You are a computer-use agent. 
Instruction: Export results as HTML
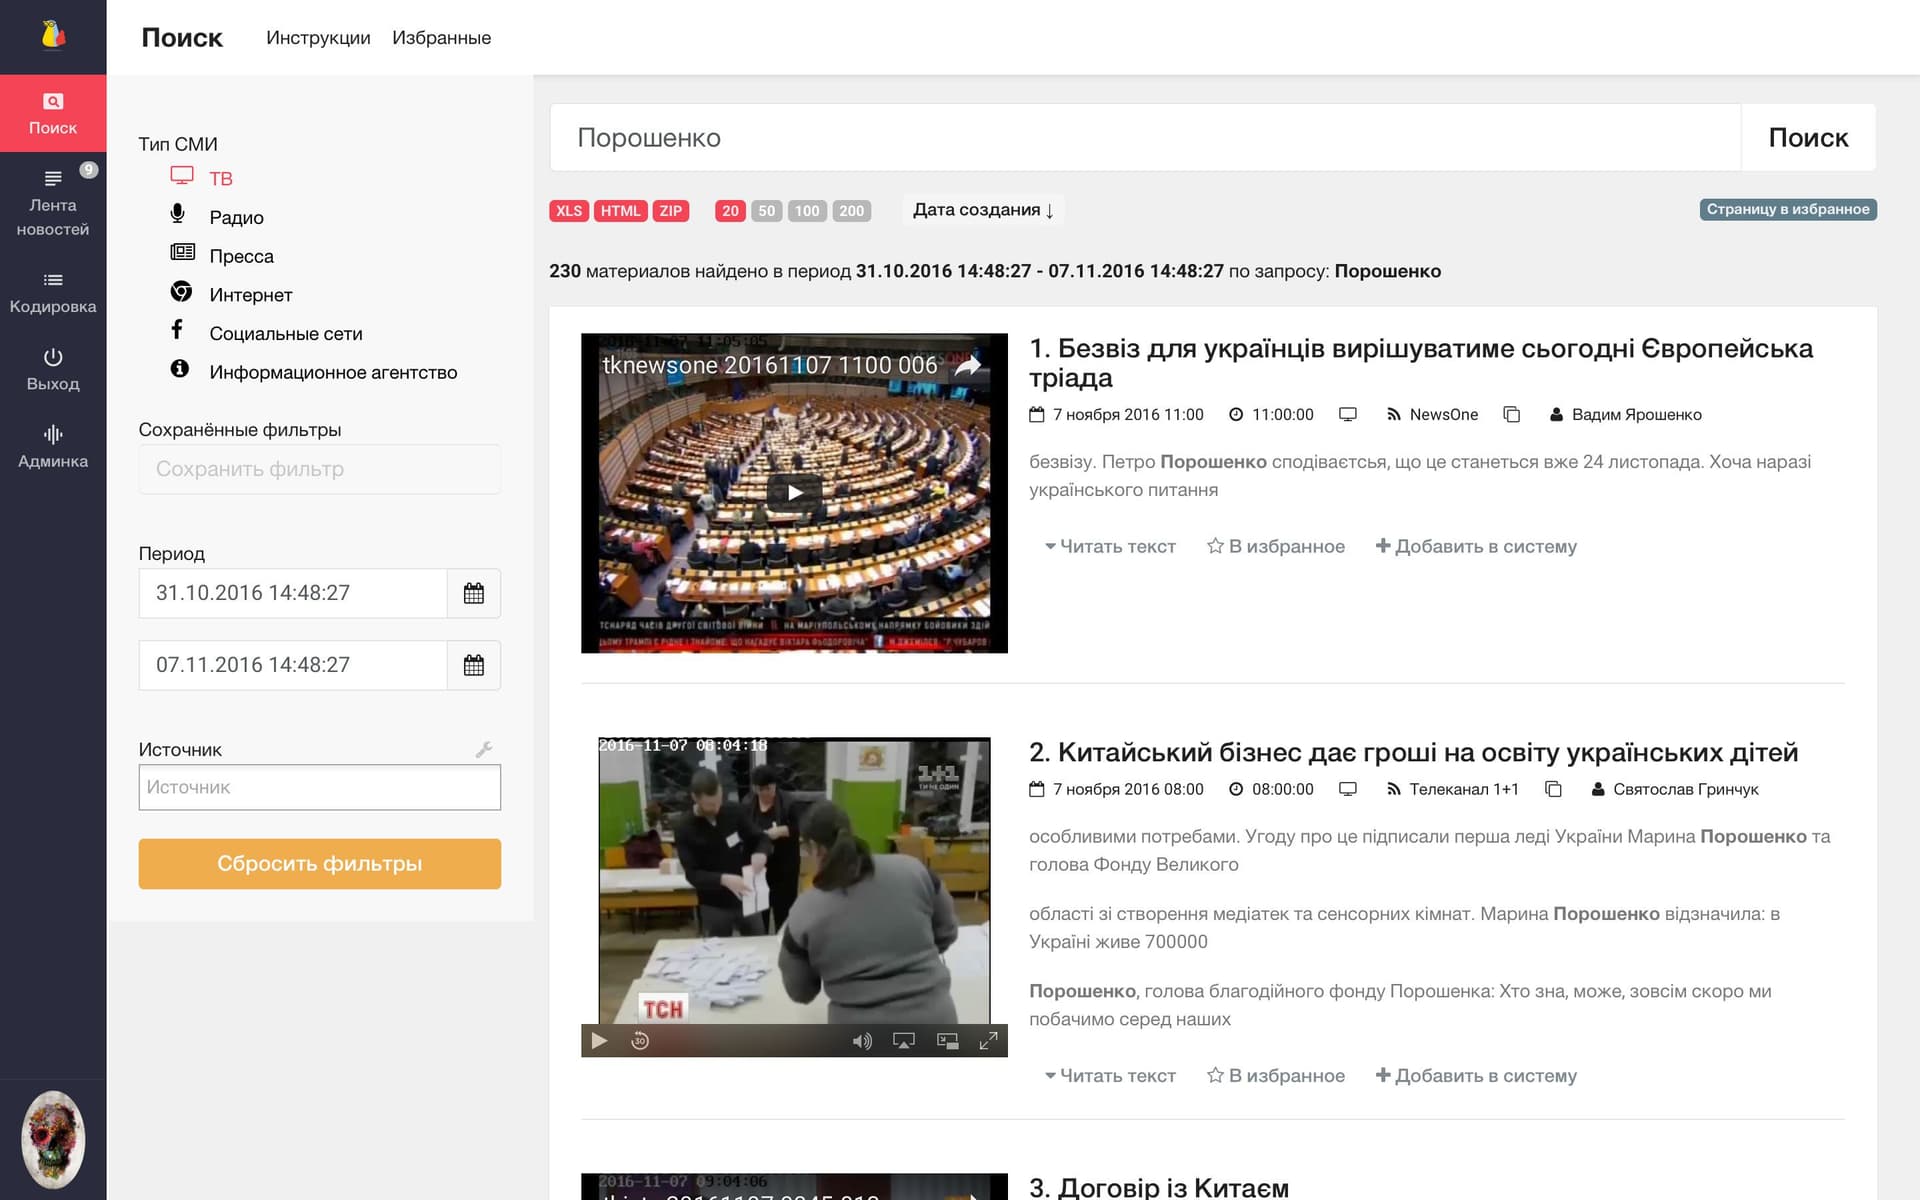620,211
